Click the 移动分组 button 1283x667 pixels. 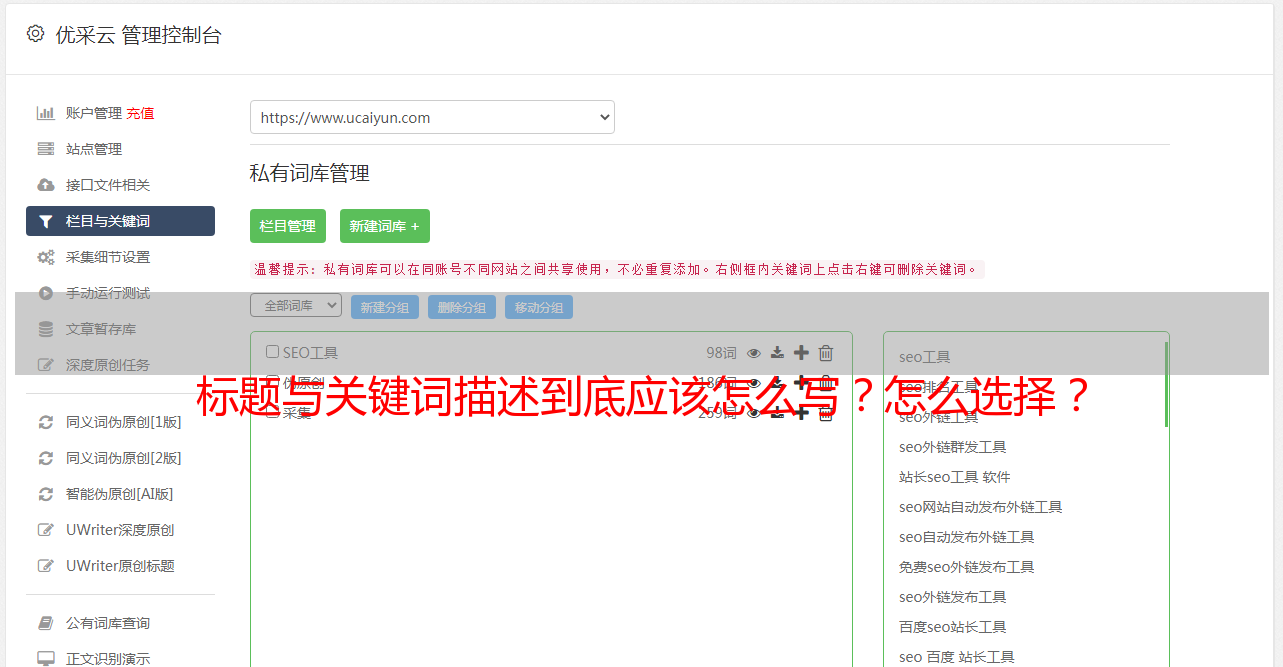click(x=539, y=307)
